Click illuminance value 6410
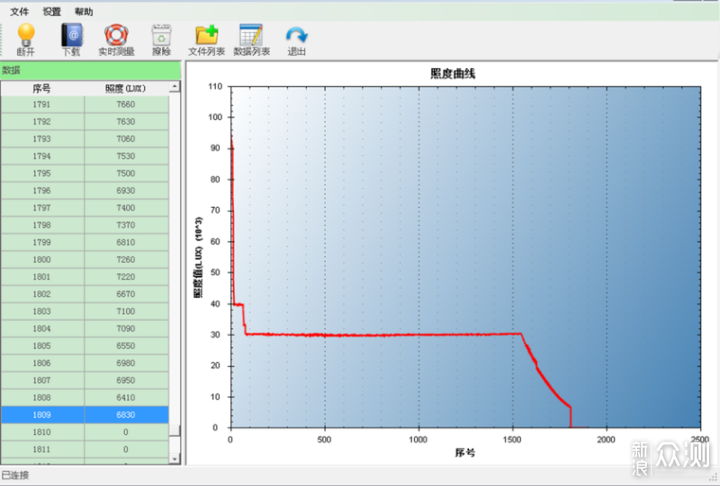The image size is (720, 486). tap(126, 397)
